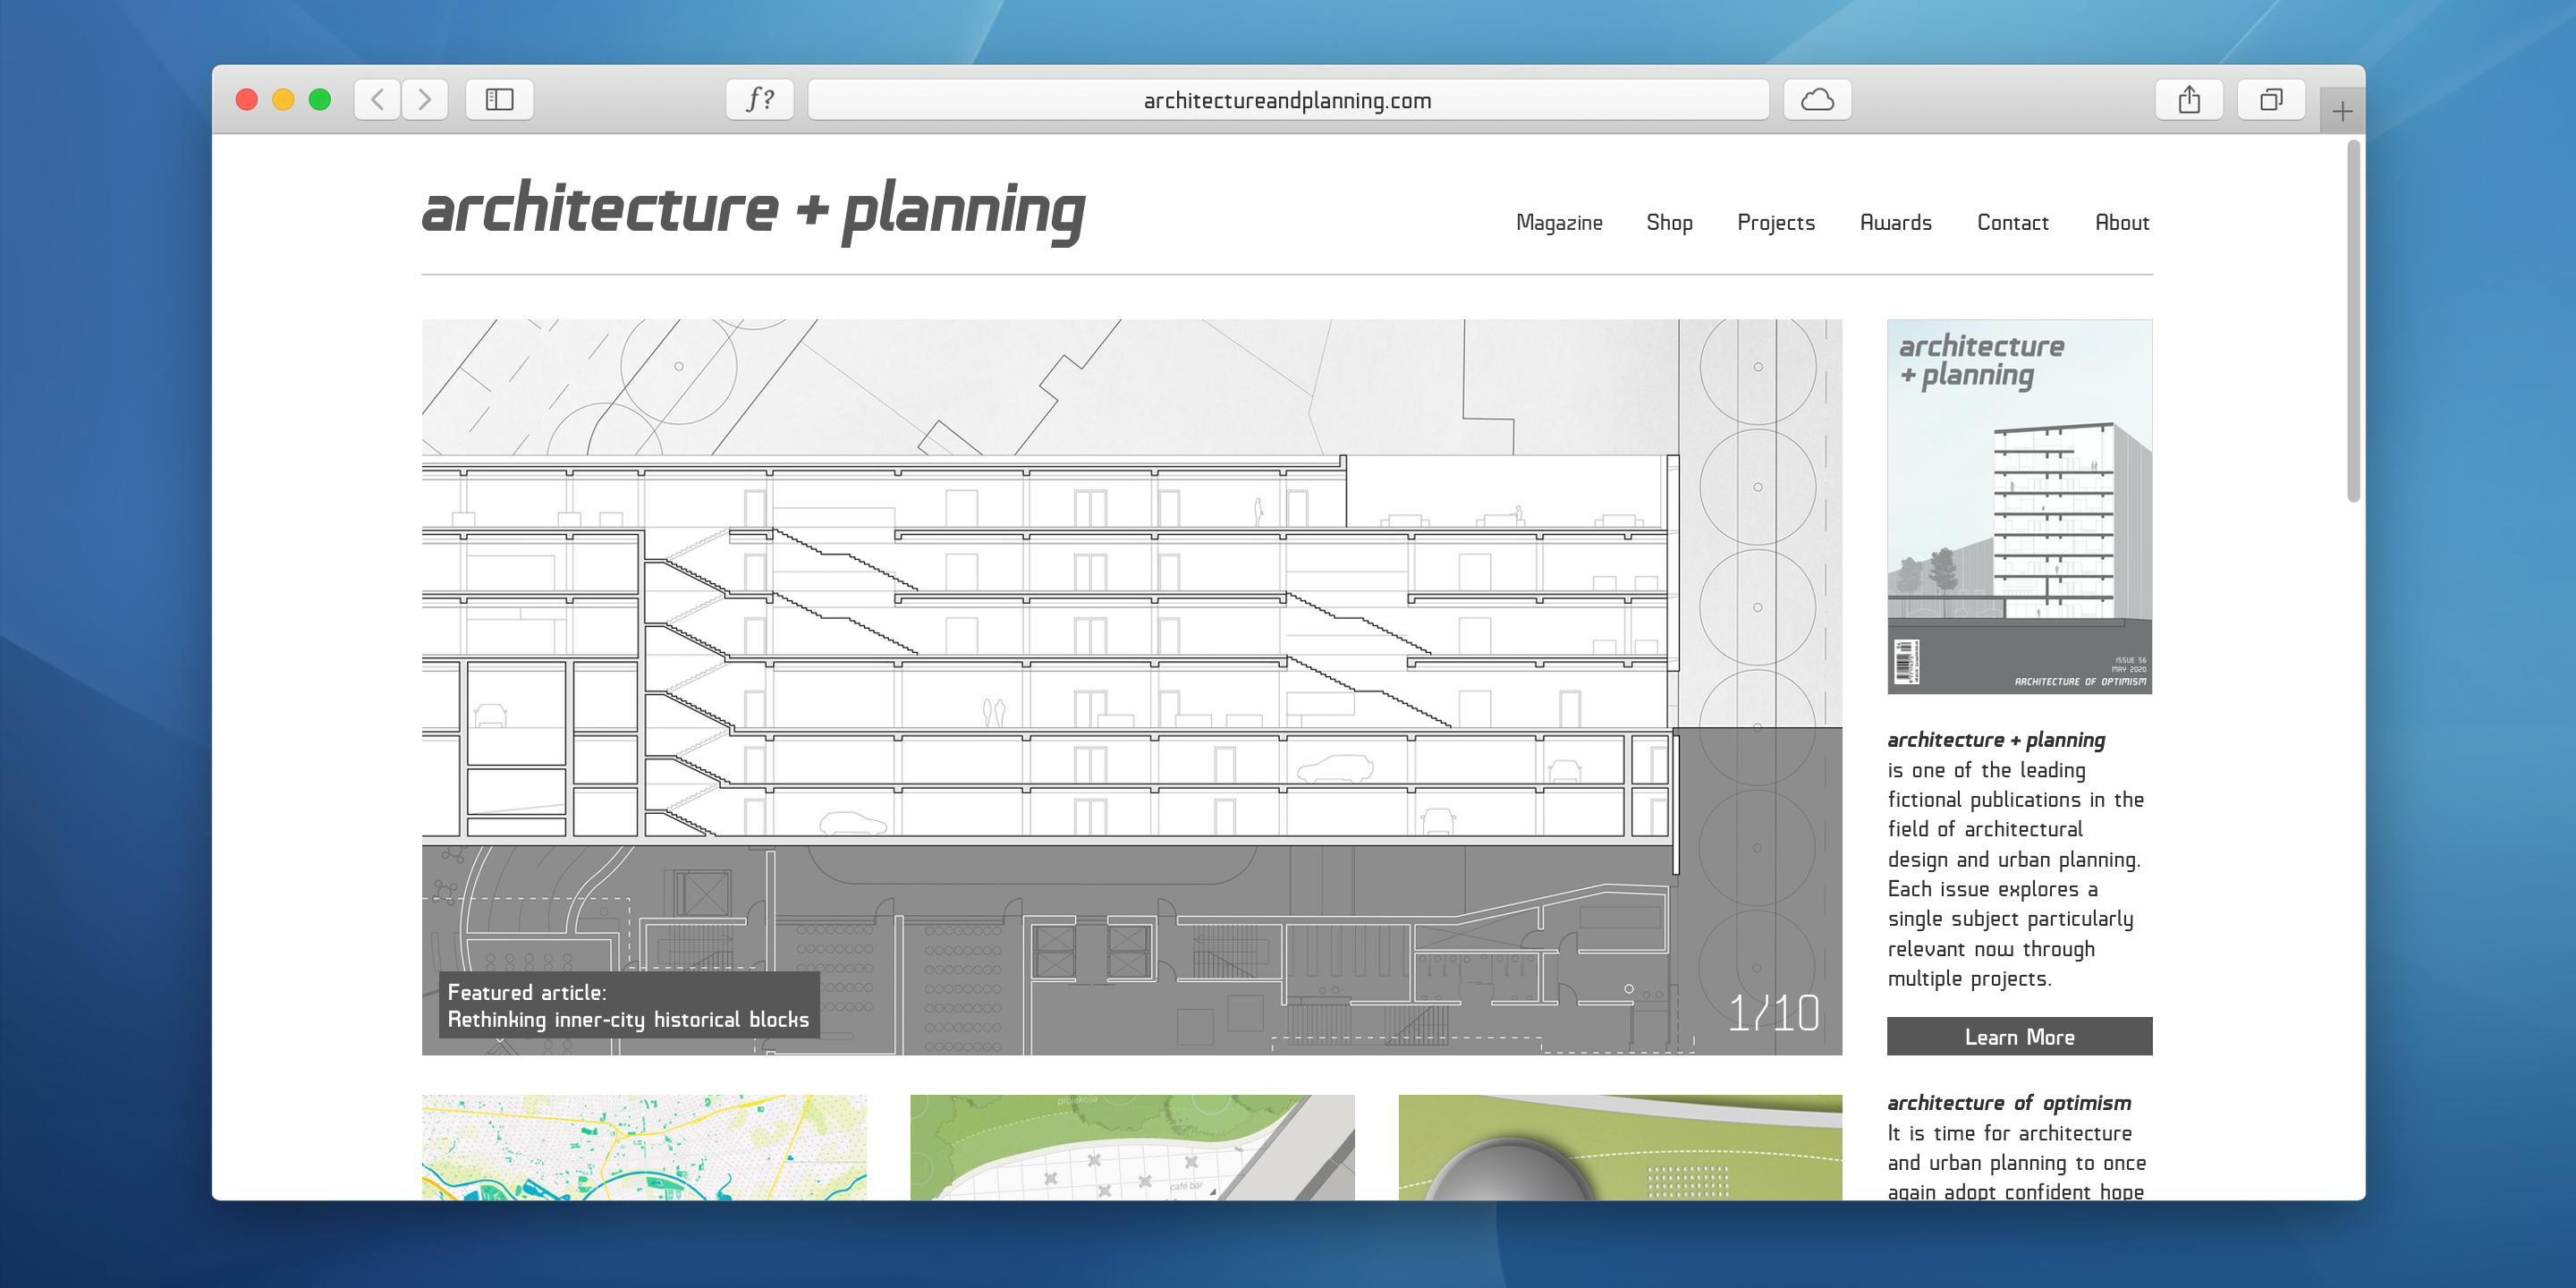Click the f? font identifier toolbar icon
This screenshot has height=1288, width=2576.
click(x=760, y=100)
